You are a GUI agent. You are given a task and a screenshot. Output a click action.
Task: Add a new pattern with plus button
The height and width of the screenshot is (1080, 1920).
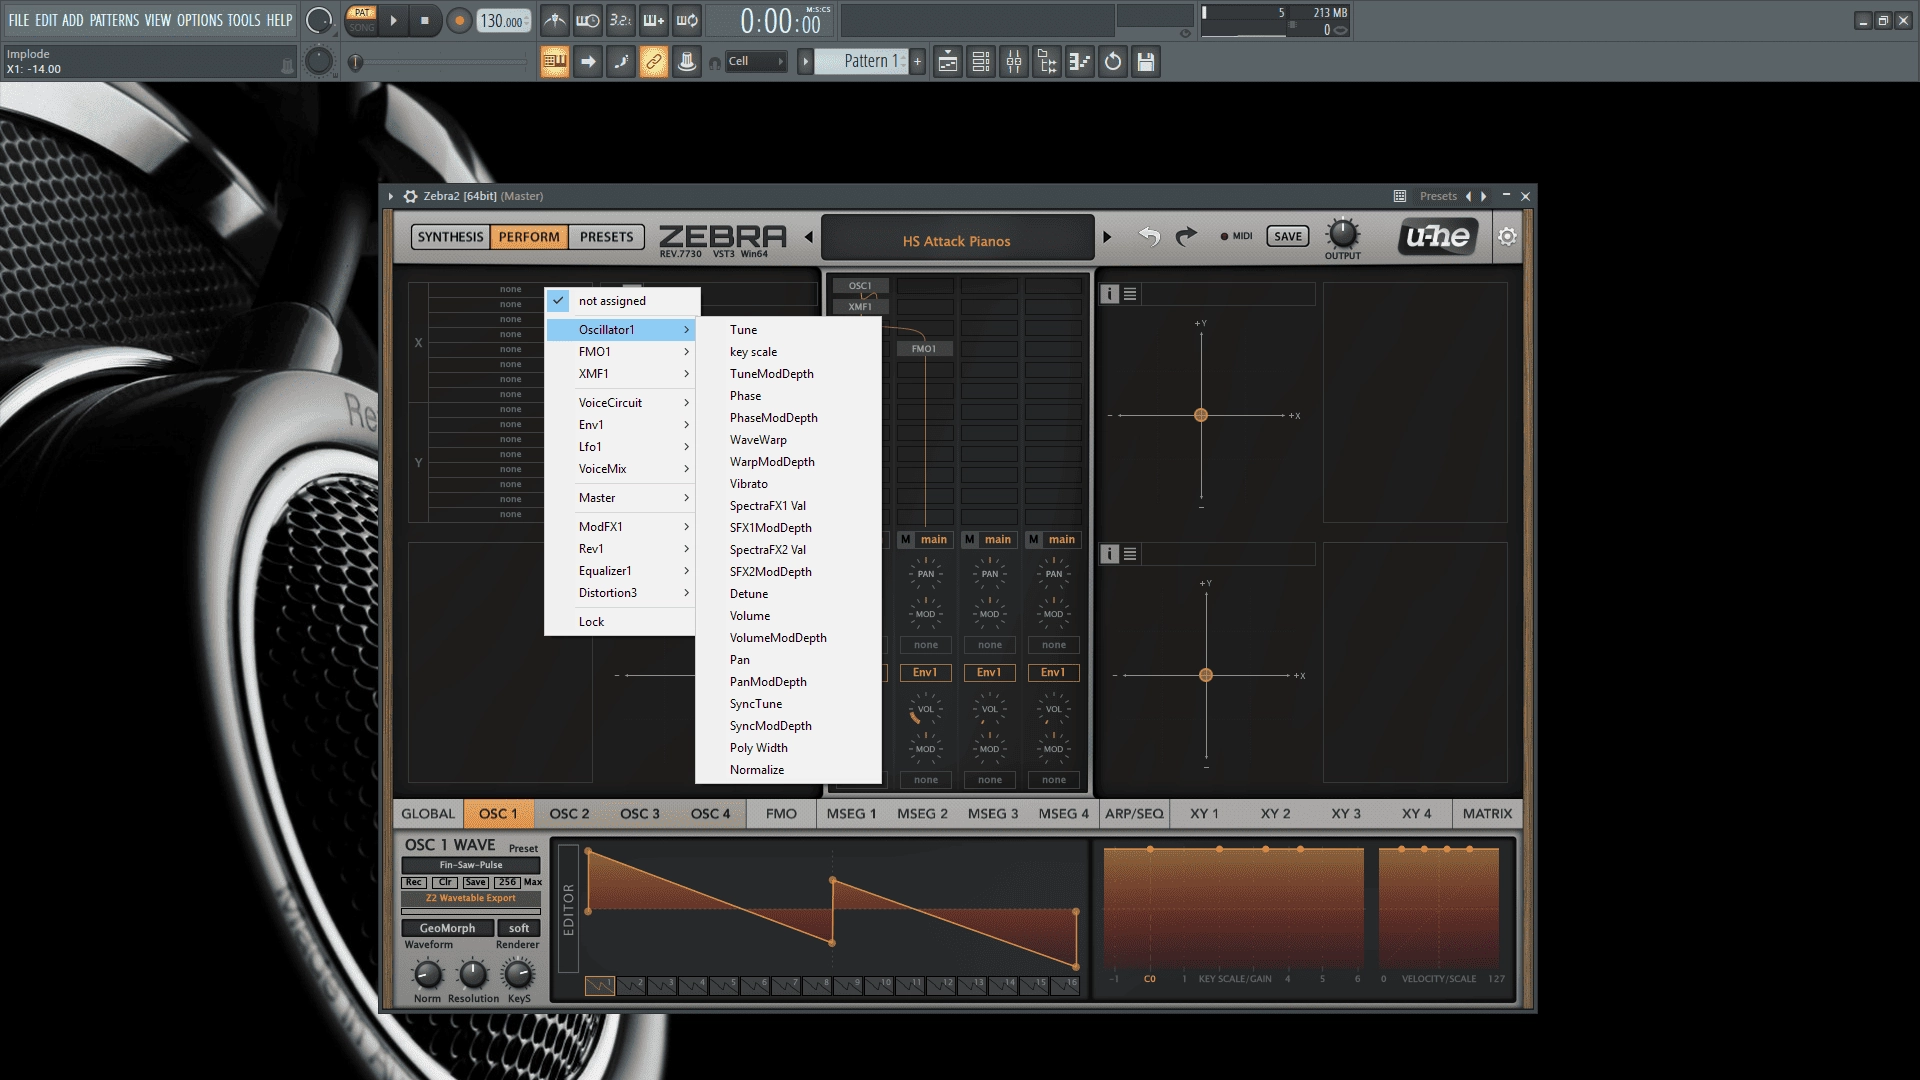[917, 62]
